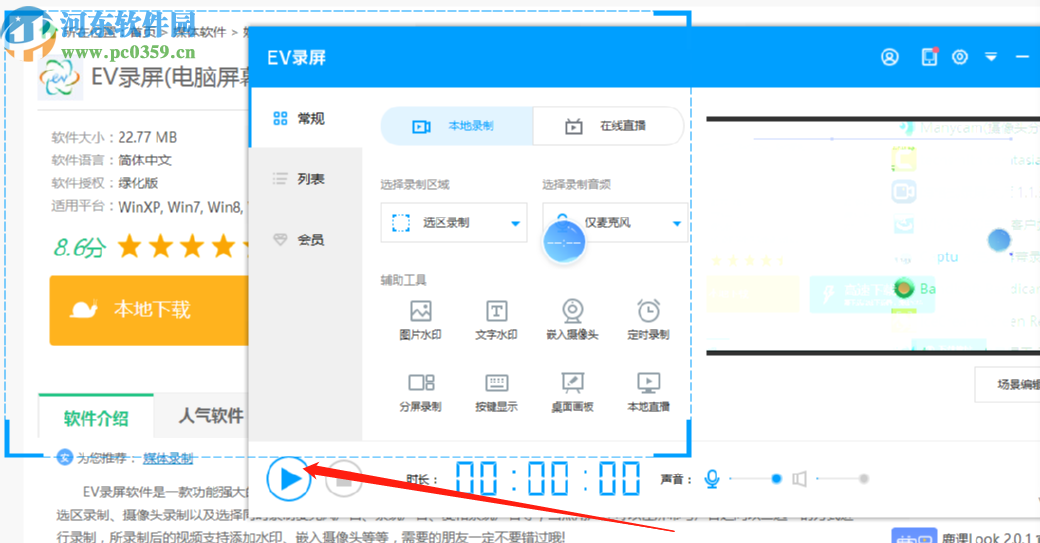Open the 定时录制 tool

pyautogui.click(x=648, y=320)
